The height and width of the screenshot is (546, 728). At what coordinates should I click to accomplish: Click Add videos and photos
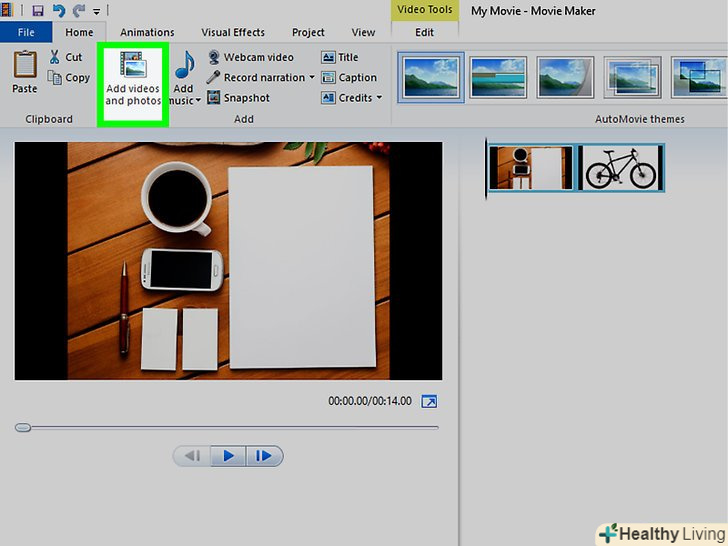point(132,81)
